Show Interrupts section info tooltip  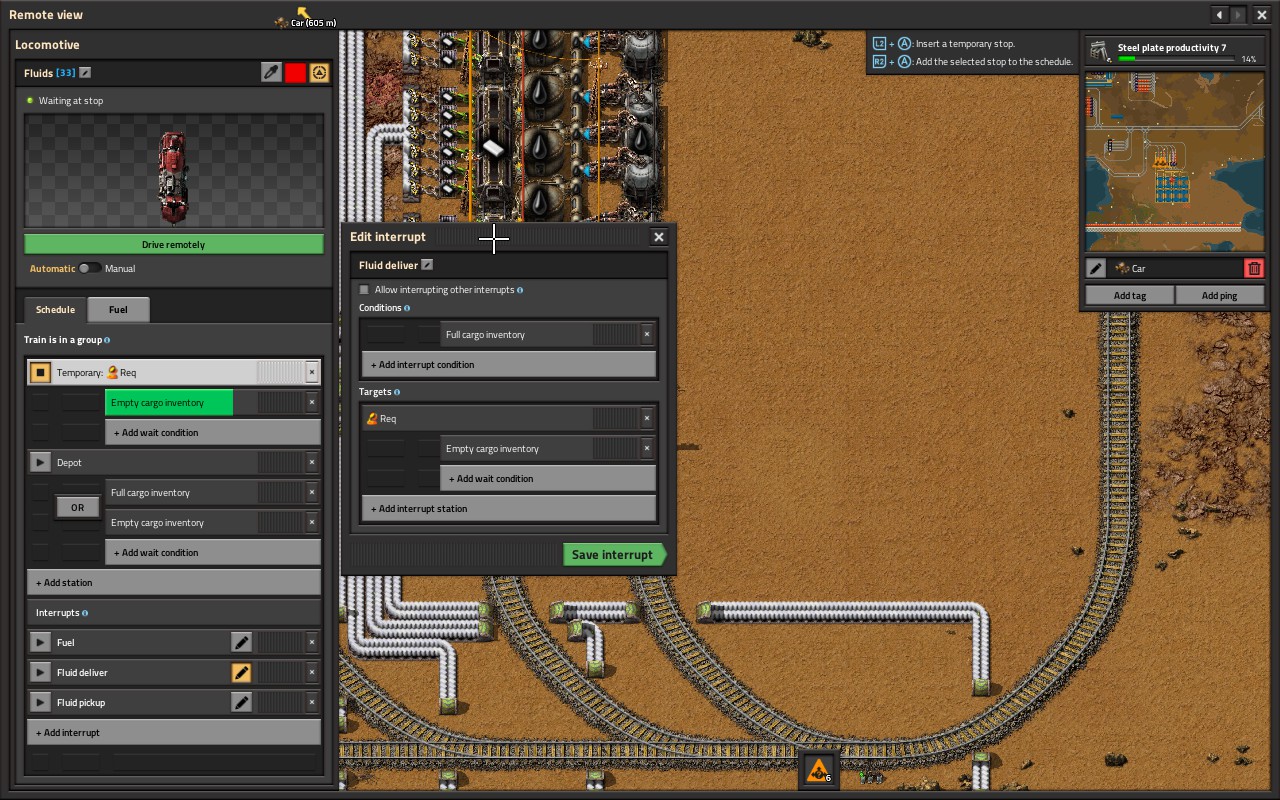tap(84, 613)
